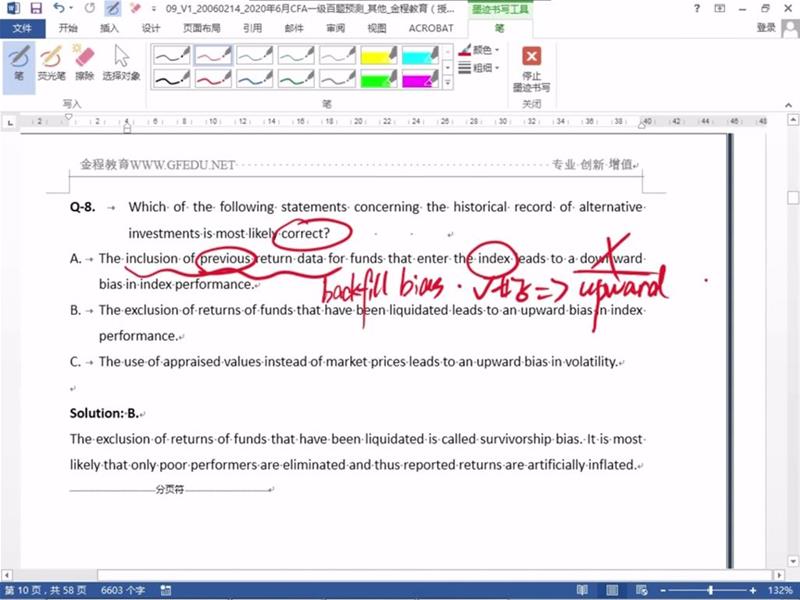Open Word help question mark
Image resolution: width=800 pixels, height=600 pixels.
point(697,8)
